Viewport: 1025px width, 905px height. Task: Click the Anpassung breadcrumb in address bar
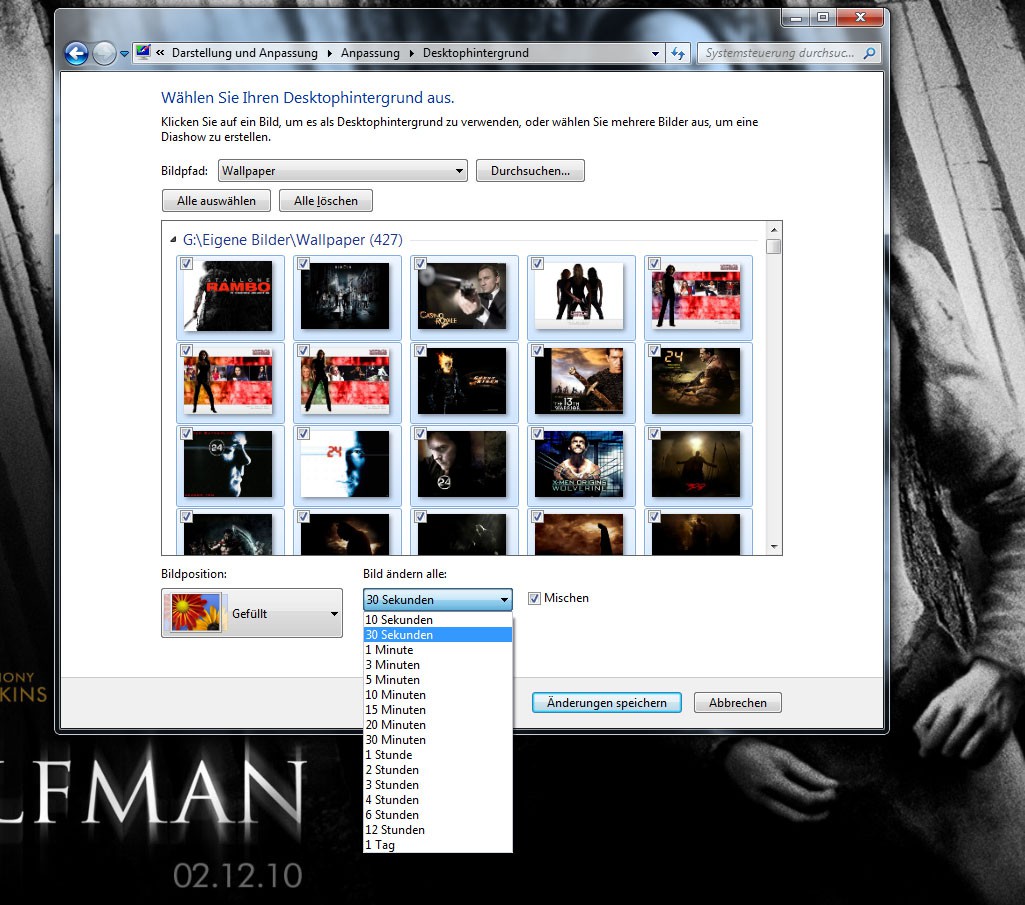pos(369,53)
